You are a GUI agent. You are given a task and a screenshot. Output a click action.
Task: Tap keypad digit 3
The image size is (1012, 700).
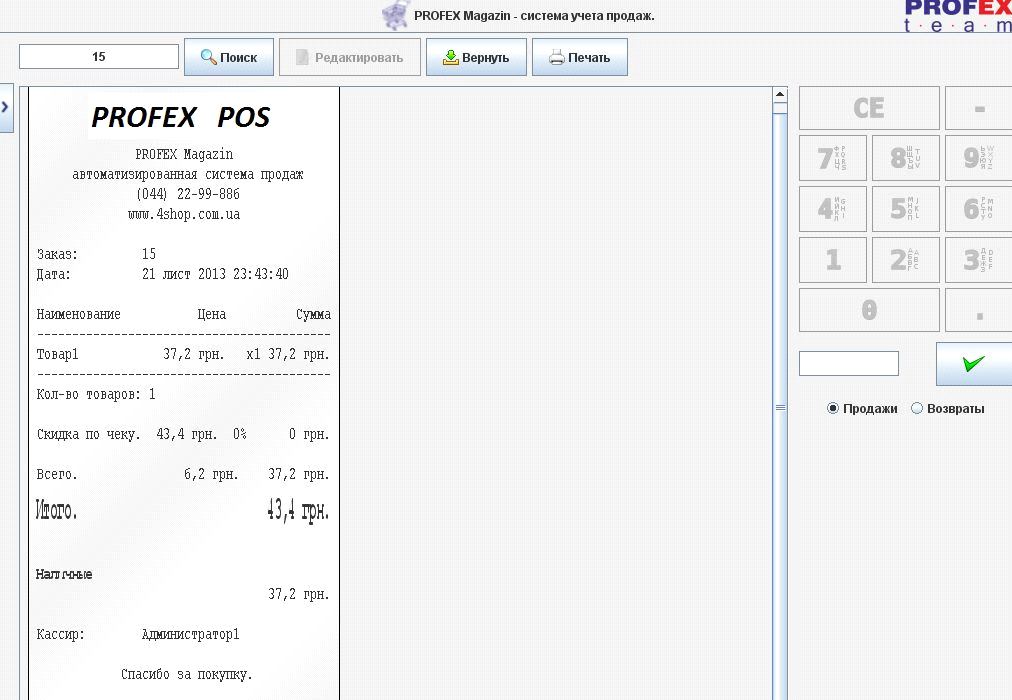point(978,259)
